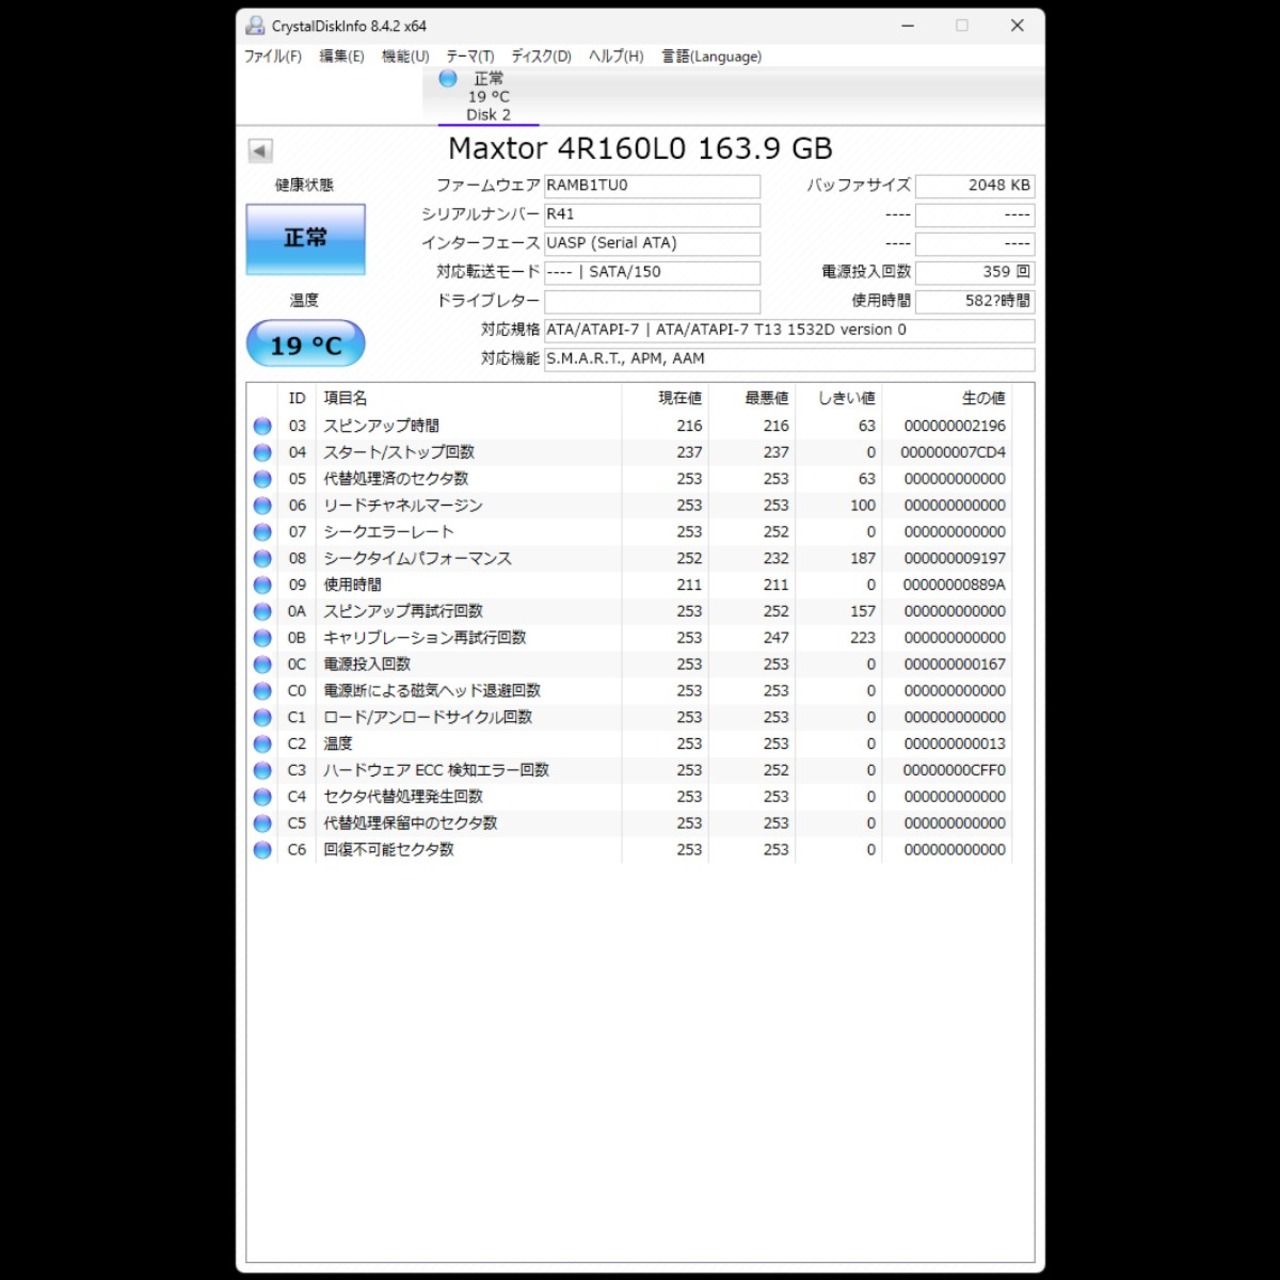
Task: Click raw value 000000000013 in 温度 row
Action: [955, 744]
